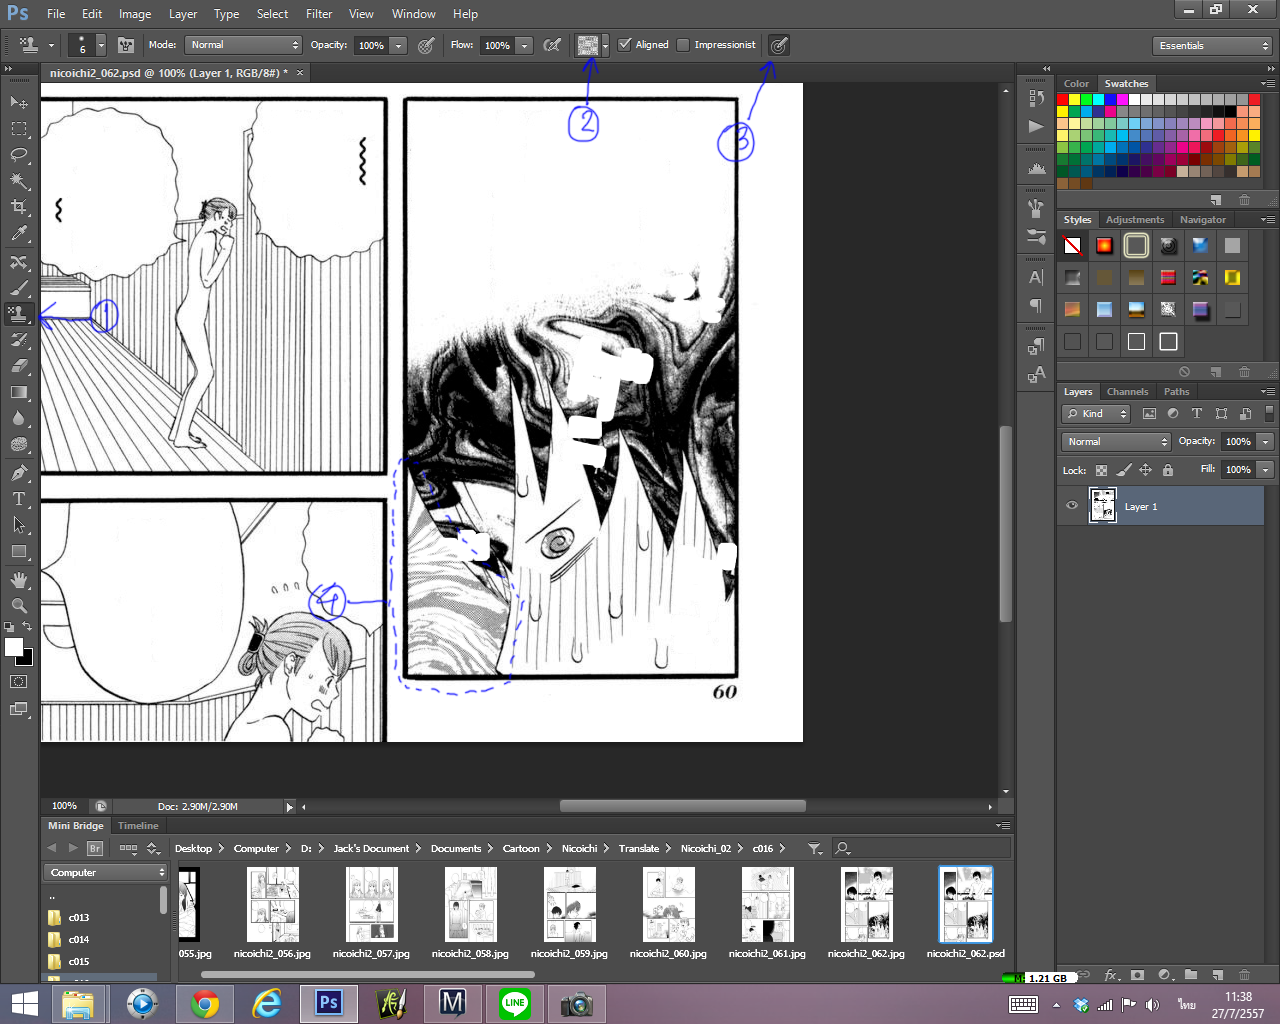Select the Horizontal Type tool
Screen dimensions: 1280x1024
[19, 499]
